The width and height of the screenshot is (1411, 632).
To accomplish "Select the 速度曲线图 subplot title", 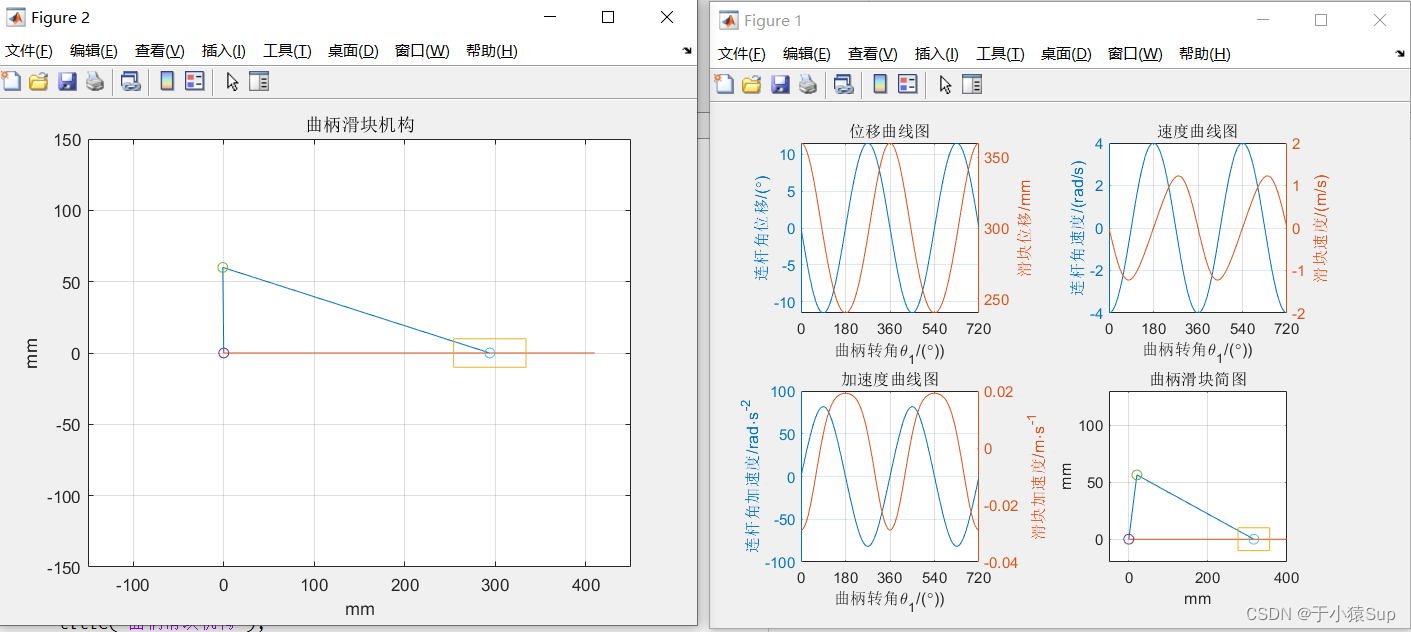I will click(x=1198, y=131).
